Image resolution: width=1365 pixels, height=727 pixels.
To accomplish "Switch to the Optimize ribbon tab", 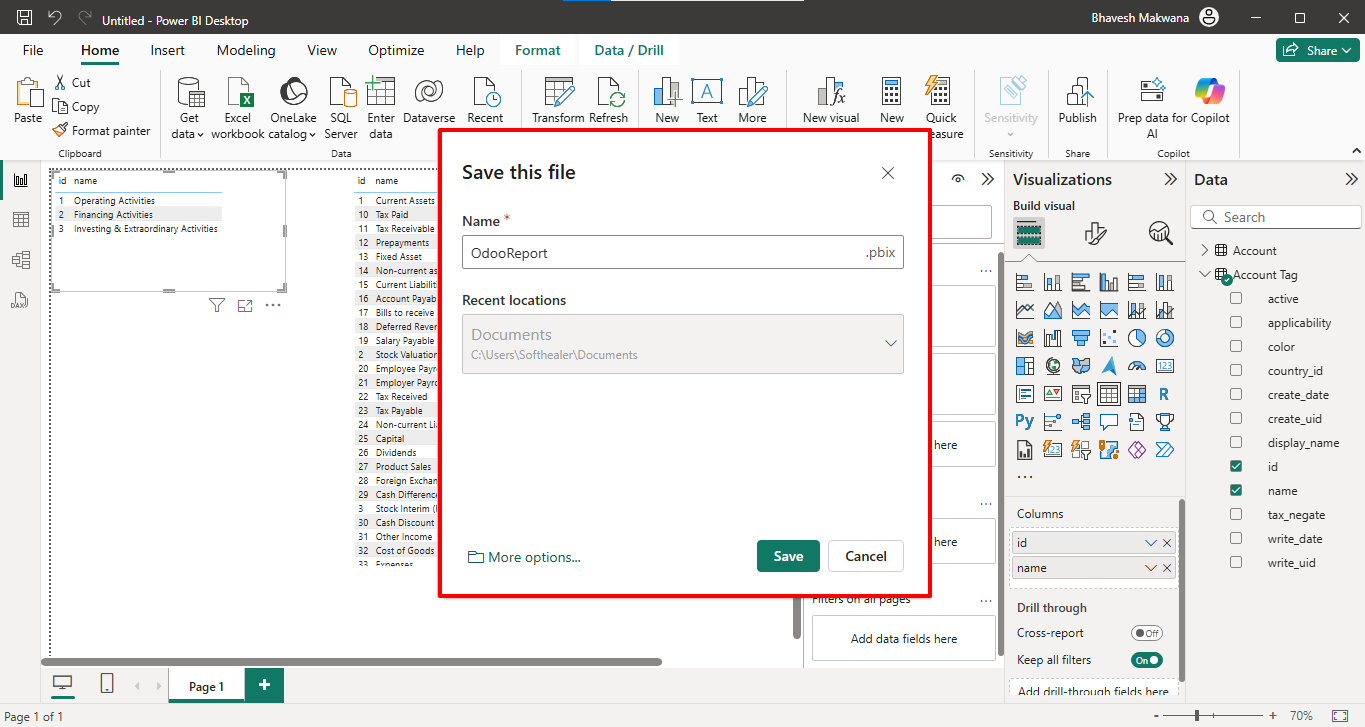I will pyautogui.click(x=396, y=50).
